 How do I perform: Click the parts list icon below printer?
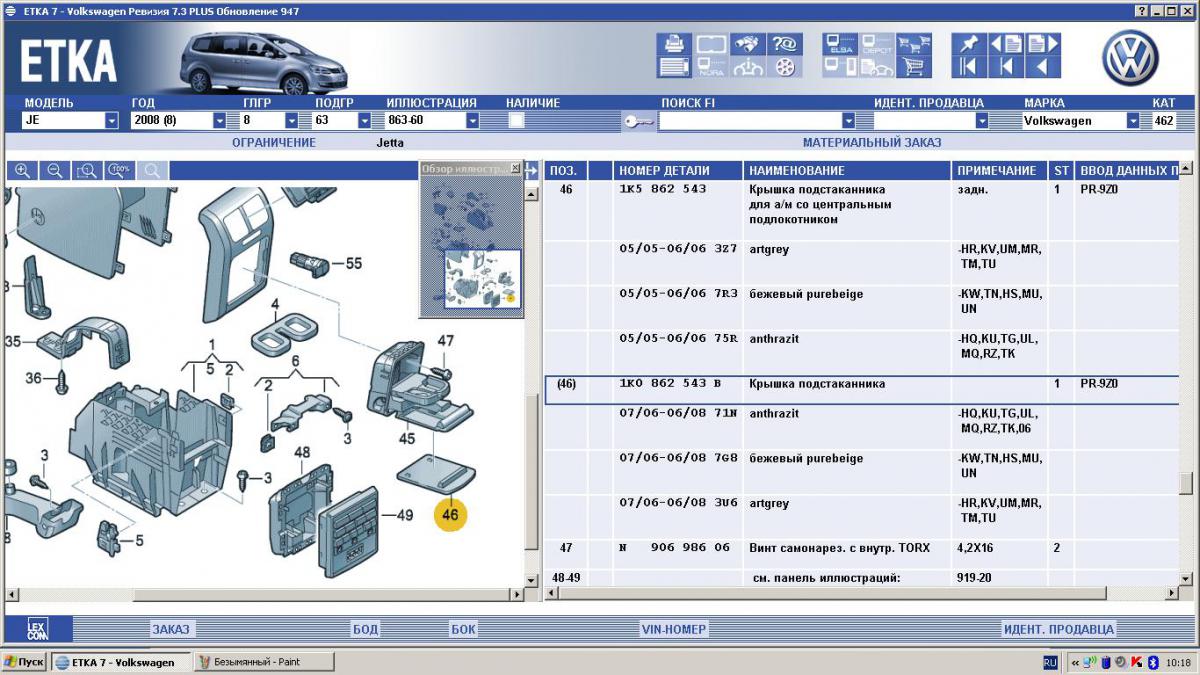[672, 67]
